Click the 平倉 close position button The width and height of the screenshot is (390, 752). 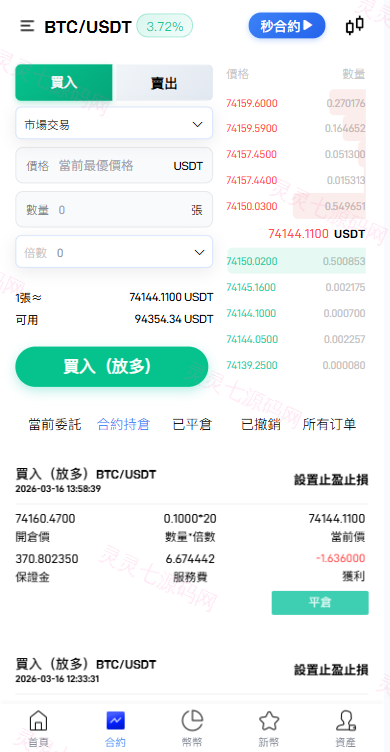(320, 603)
